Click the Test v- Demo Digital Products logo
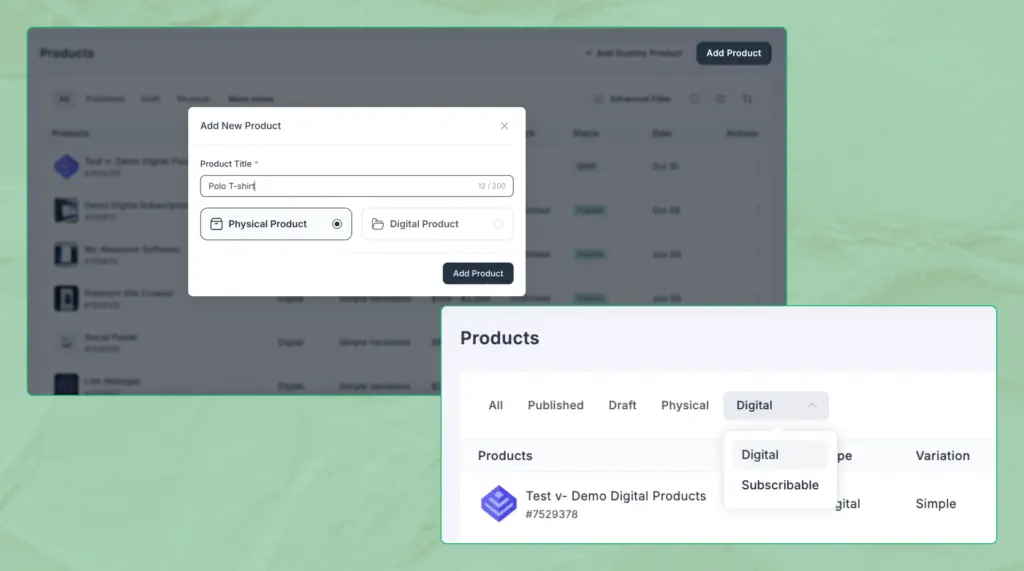The image size is (1024, 571). [499, 503]
